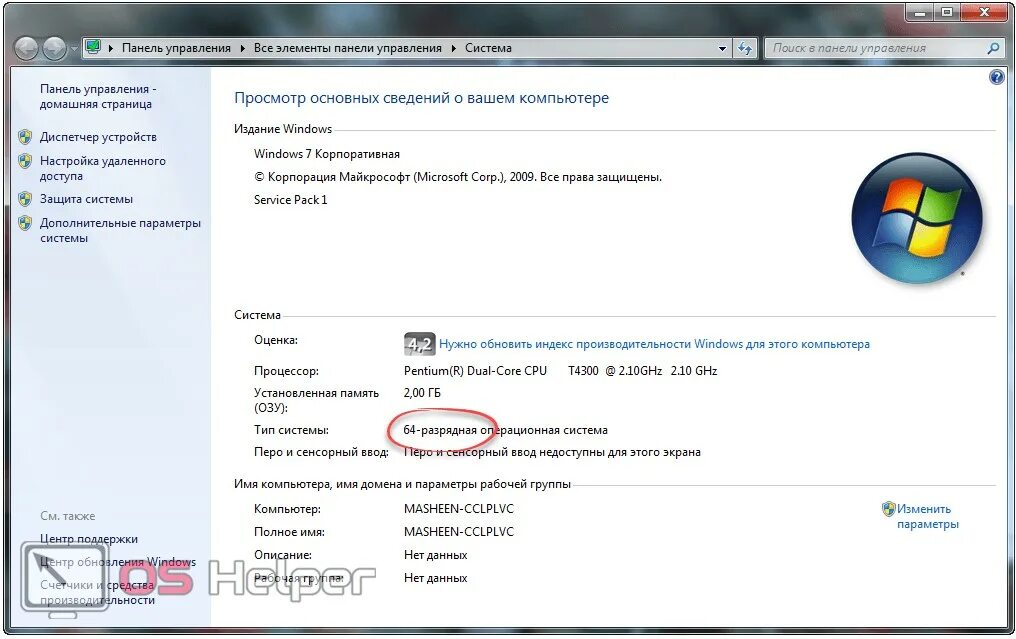This screenshot has height=639, width=1016.
Task: Open Help via blue question mark icon
Action: pyautogui.click(x=997, y=78)
